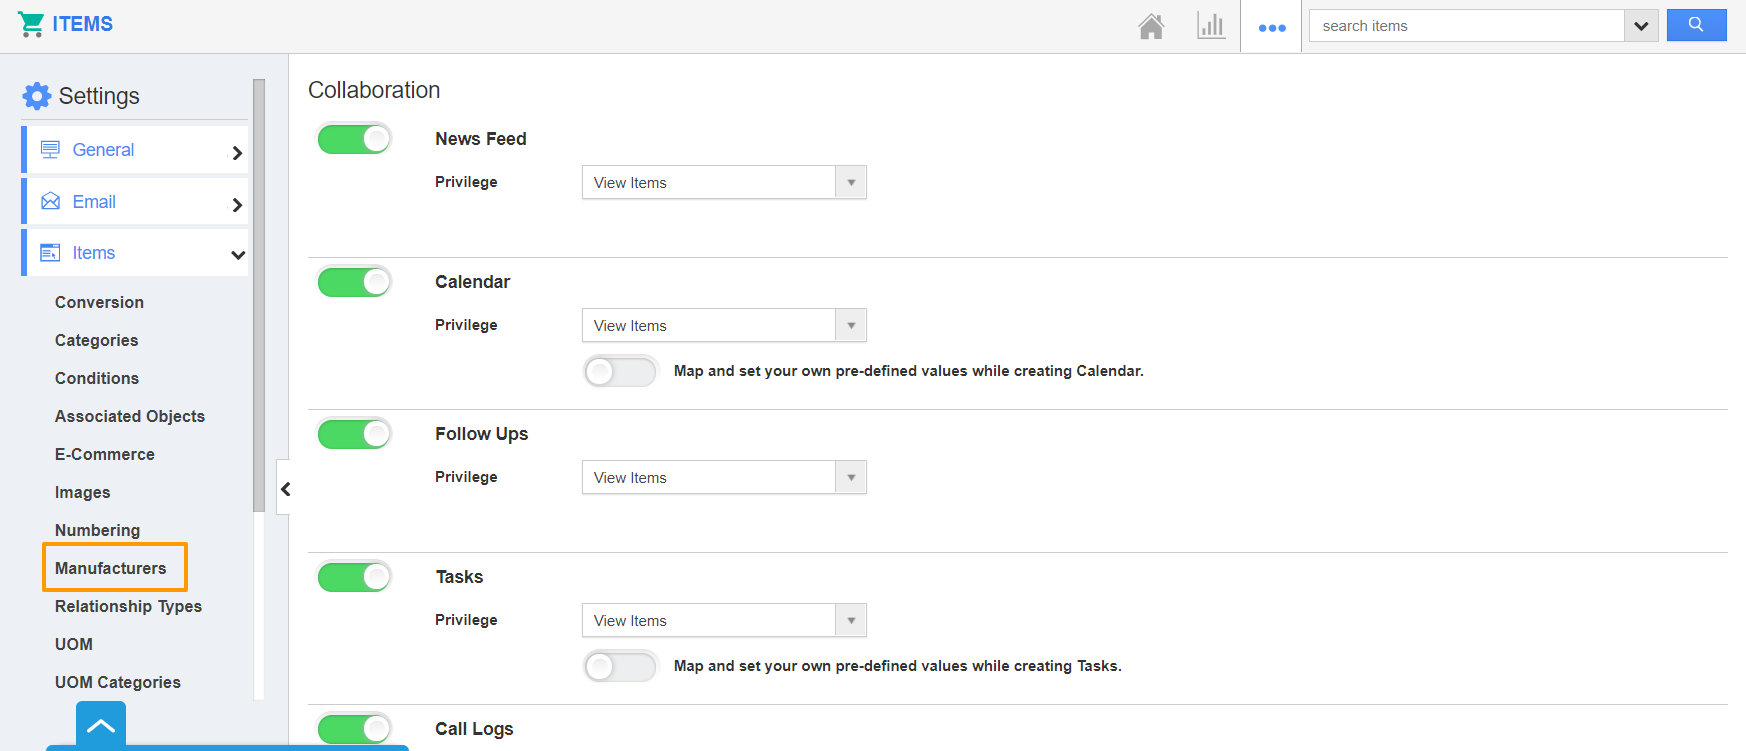Click the News Feed section label
Viewport: 1746px width, 751px height.
481,139
